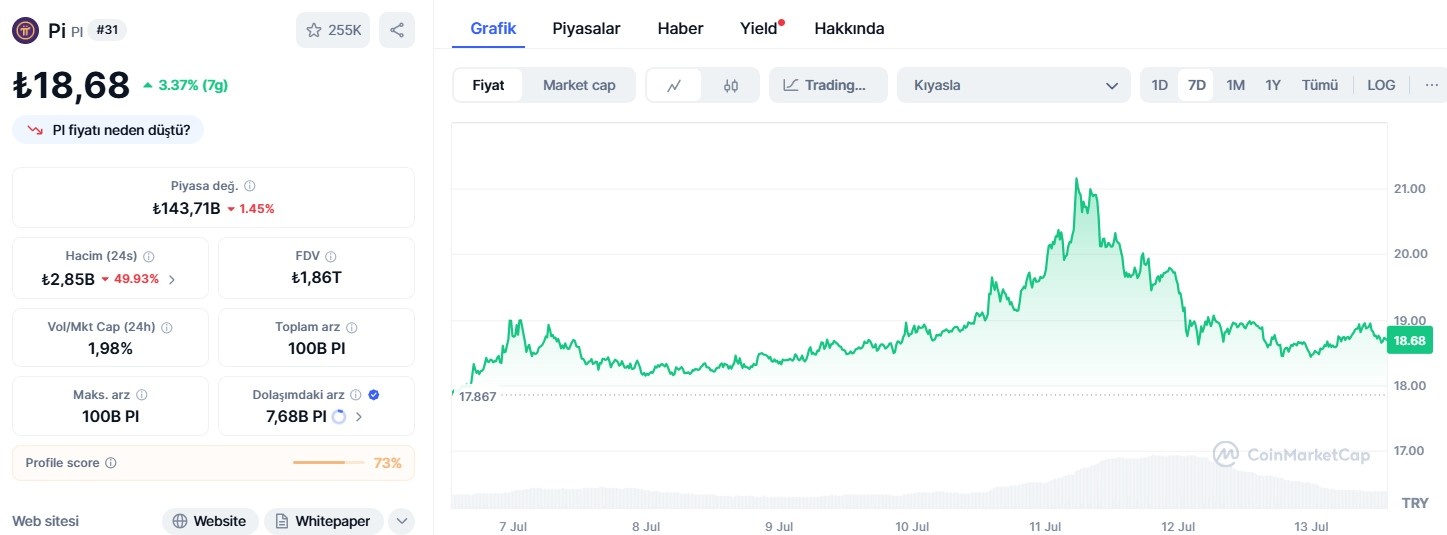Screen dimensions: 1447x535
Task: Open the Yield tab
Action: click(x=760, y=28)
